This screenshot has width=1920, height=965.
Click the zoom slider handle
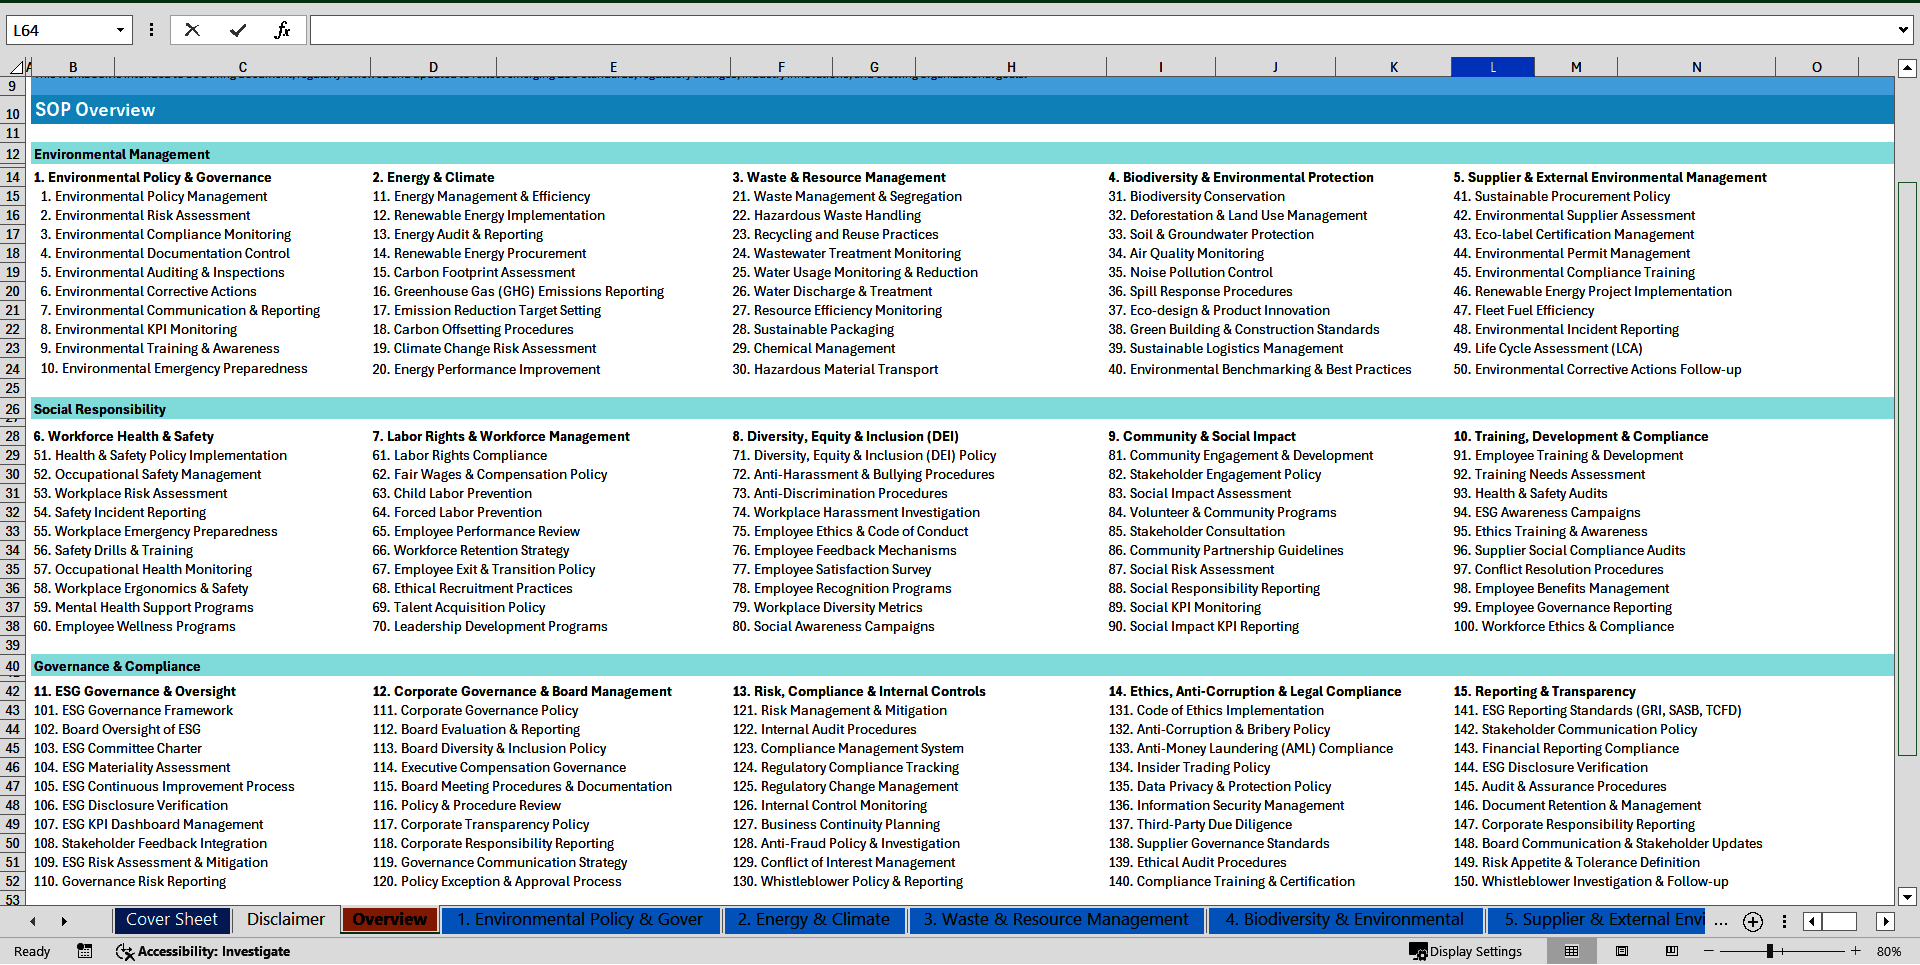[1769, 951]
